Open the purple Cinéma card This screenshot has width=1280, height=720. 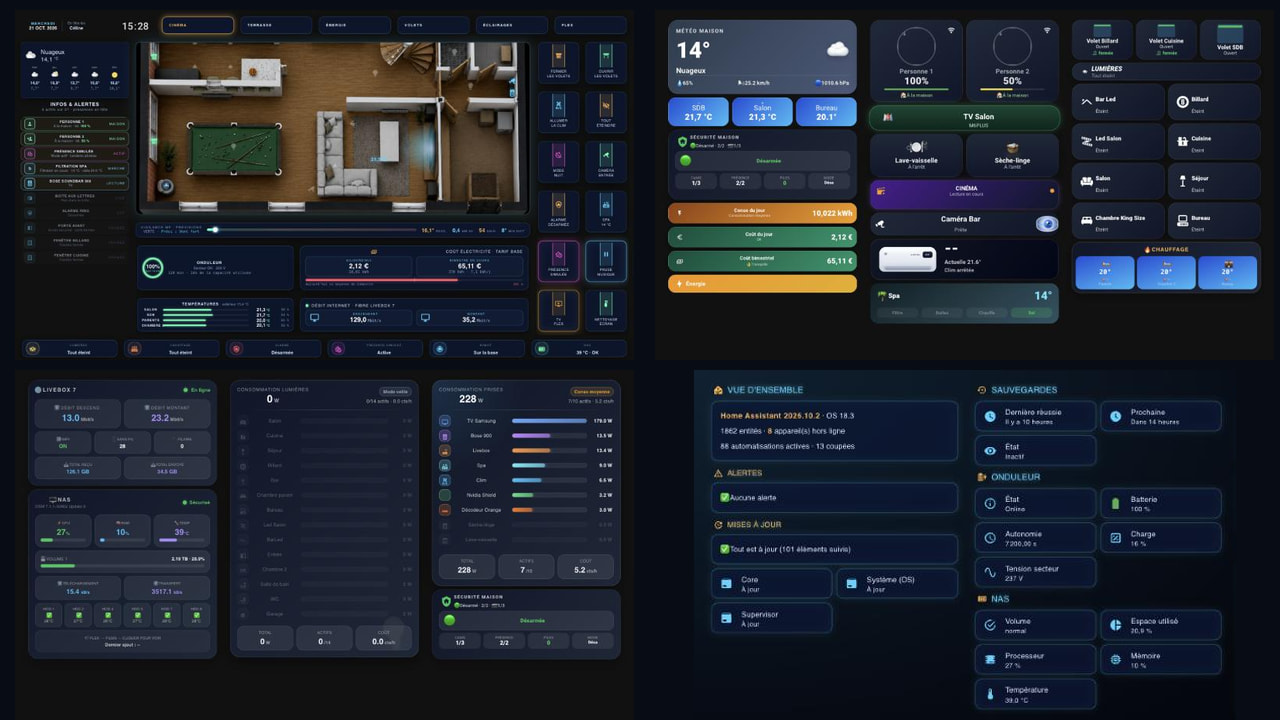(965, 194)
